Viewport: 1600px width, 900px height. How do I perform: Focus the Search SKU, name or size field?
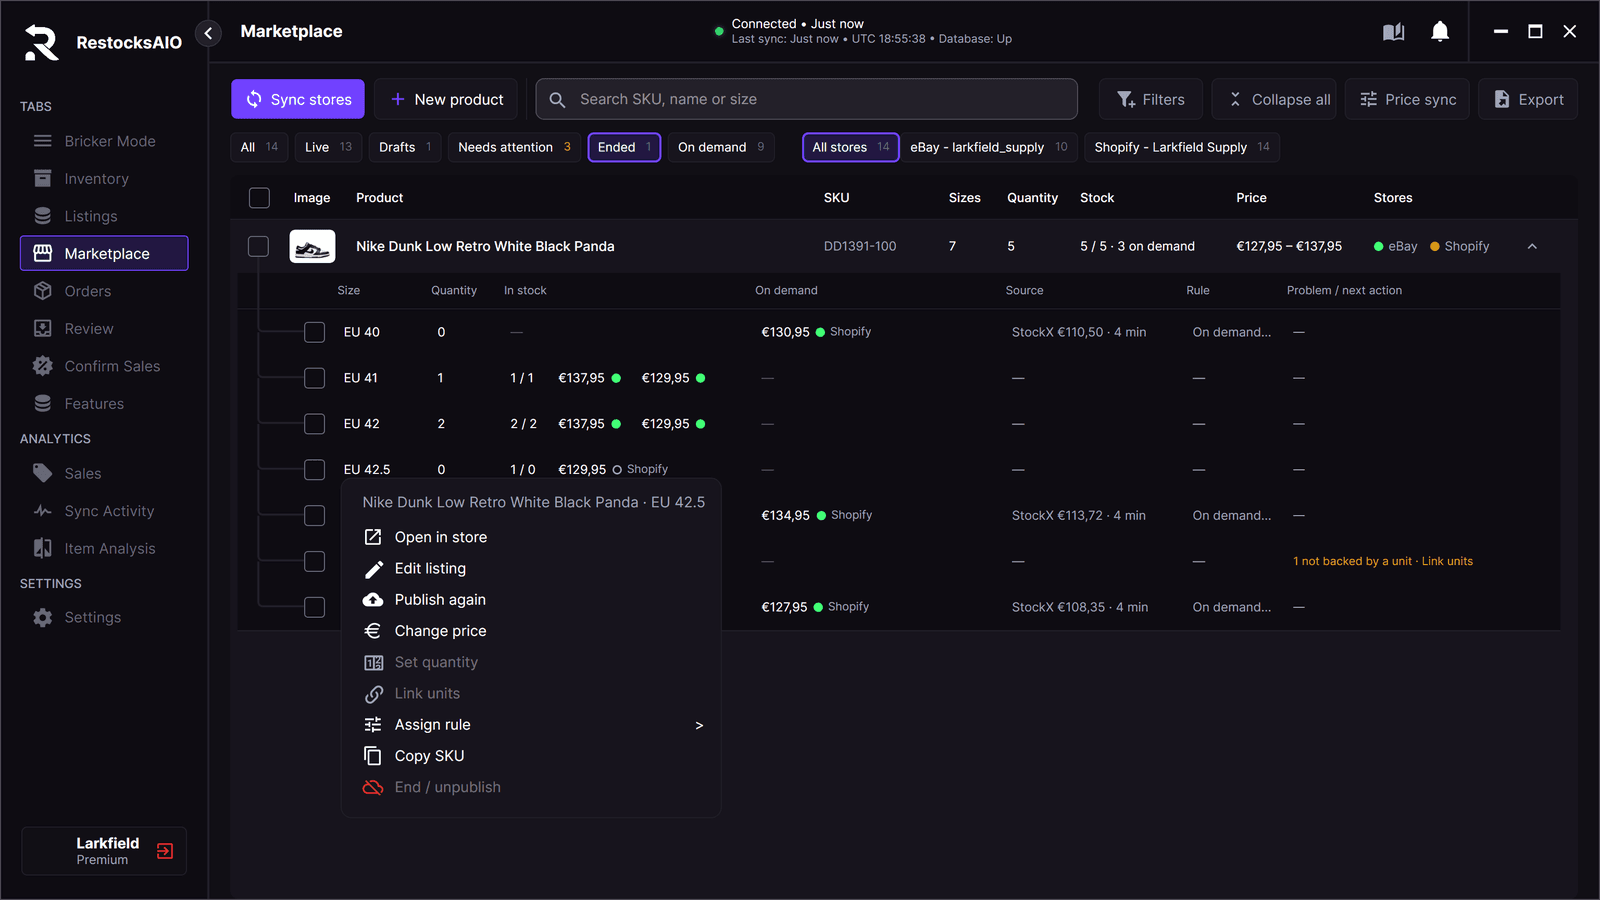pyautogui.click(x=807, y=99)
